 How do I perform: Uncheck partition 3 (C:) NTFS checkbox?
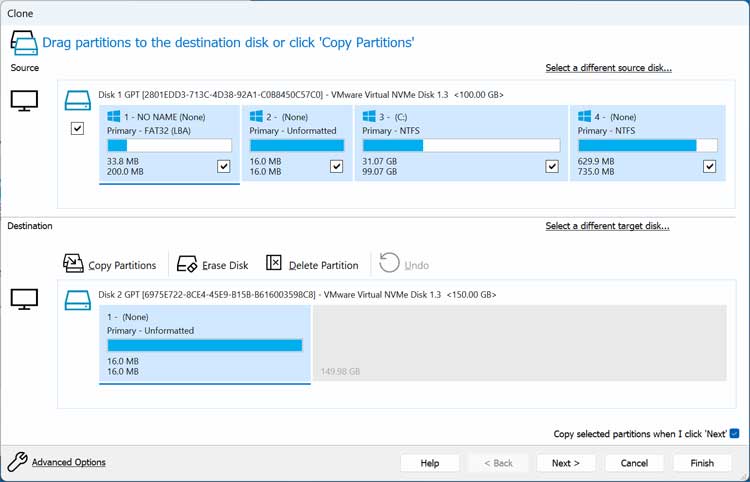click(x=552, y=166)
